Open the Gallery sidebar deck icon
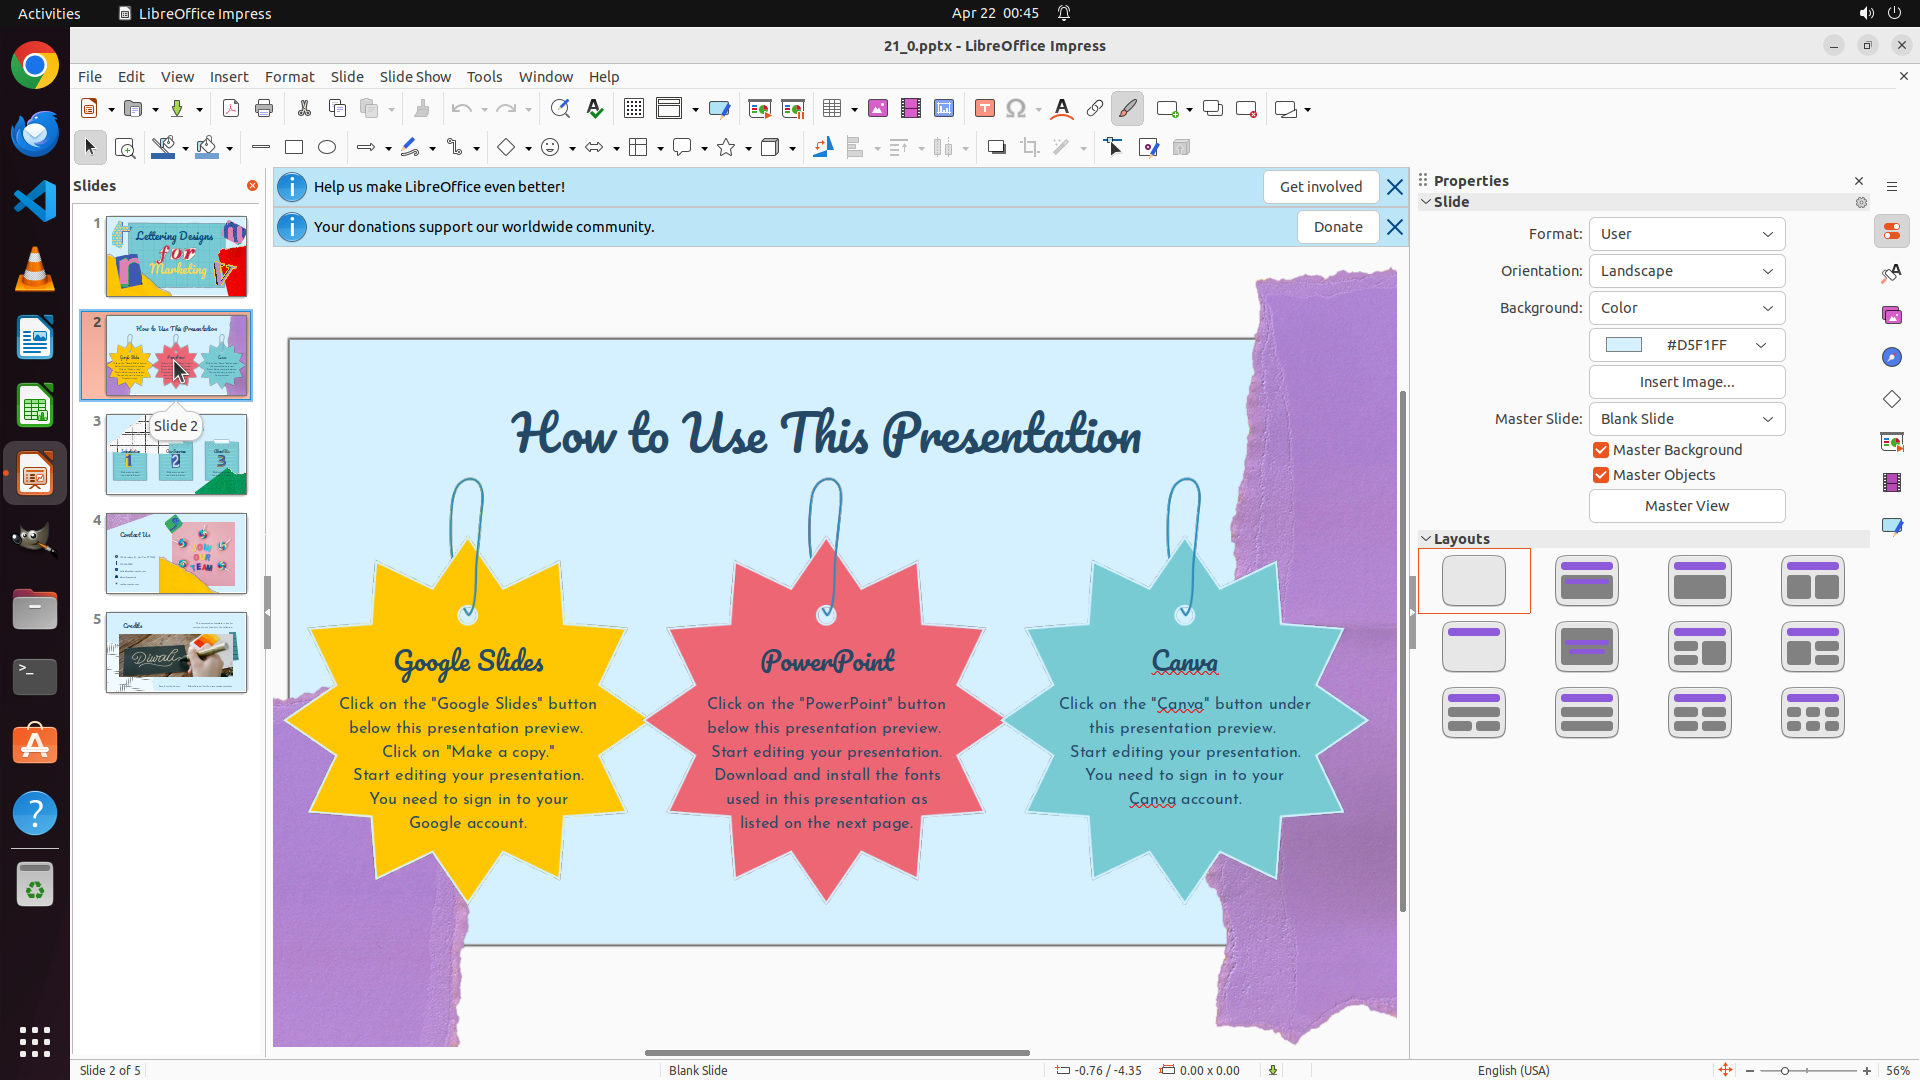 [1892, 315]
